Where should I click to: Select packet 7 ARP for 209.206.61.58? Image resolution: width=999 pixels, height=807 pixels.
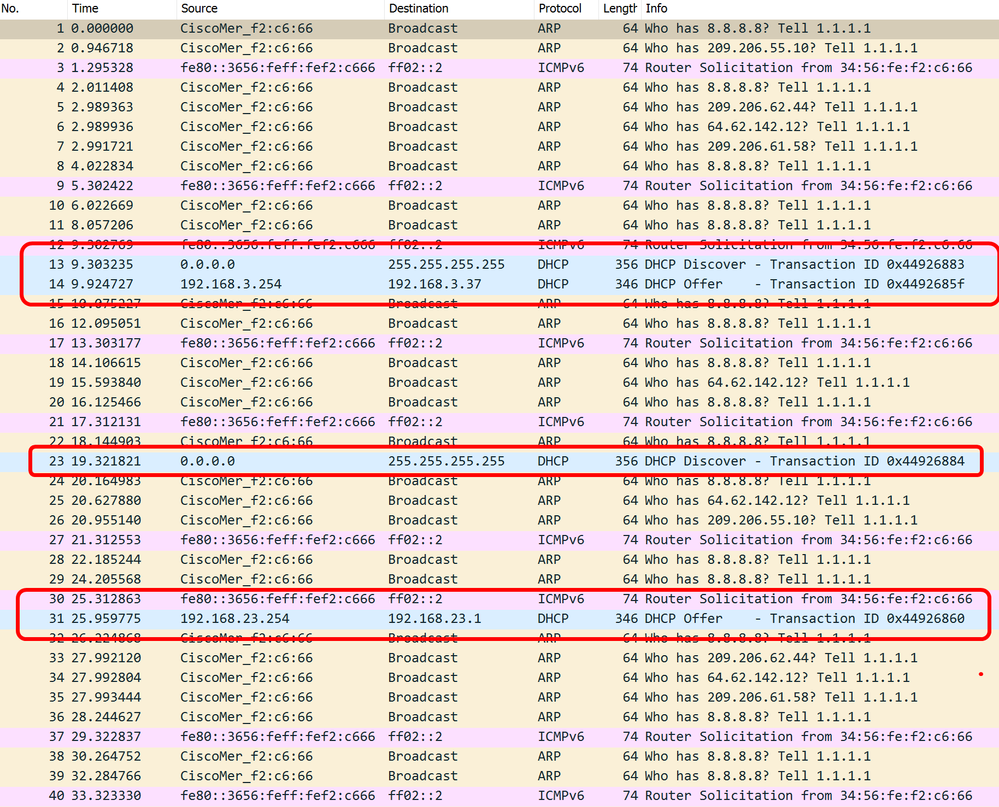pos(500,146)
